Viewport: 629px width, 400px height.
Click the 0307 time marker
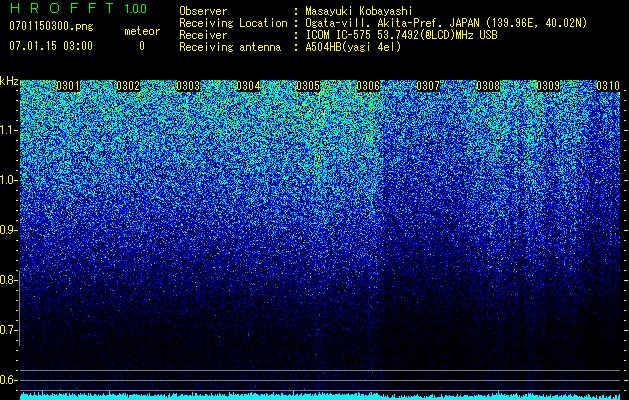click(x=428, y=86)
